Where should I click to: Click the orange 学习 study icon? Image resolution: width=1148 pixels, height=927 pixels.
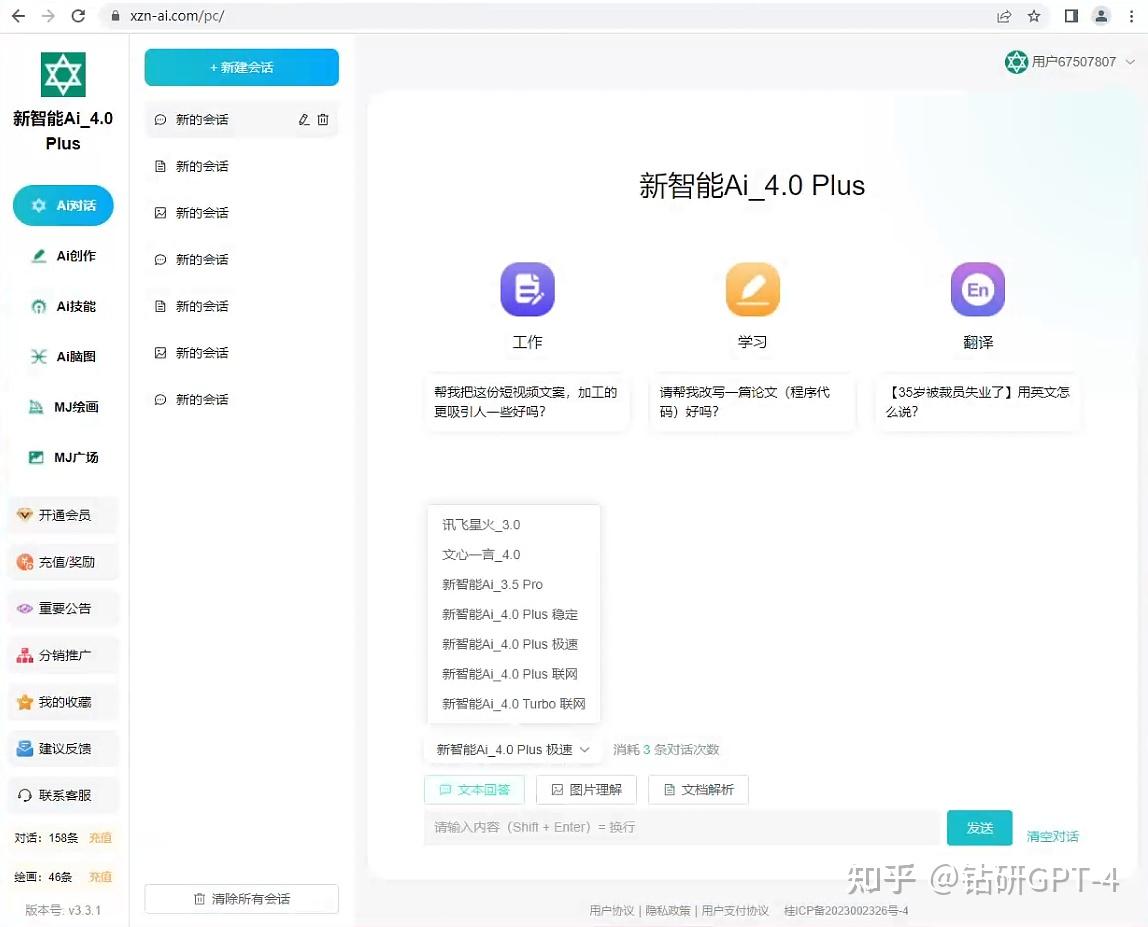(753, 289)
